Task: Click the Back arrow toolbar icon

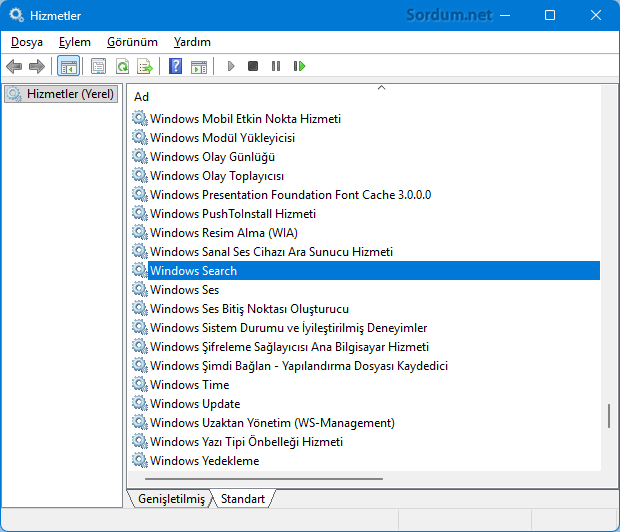Action: point(14,66)
